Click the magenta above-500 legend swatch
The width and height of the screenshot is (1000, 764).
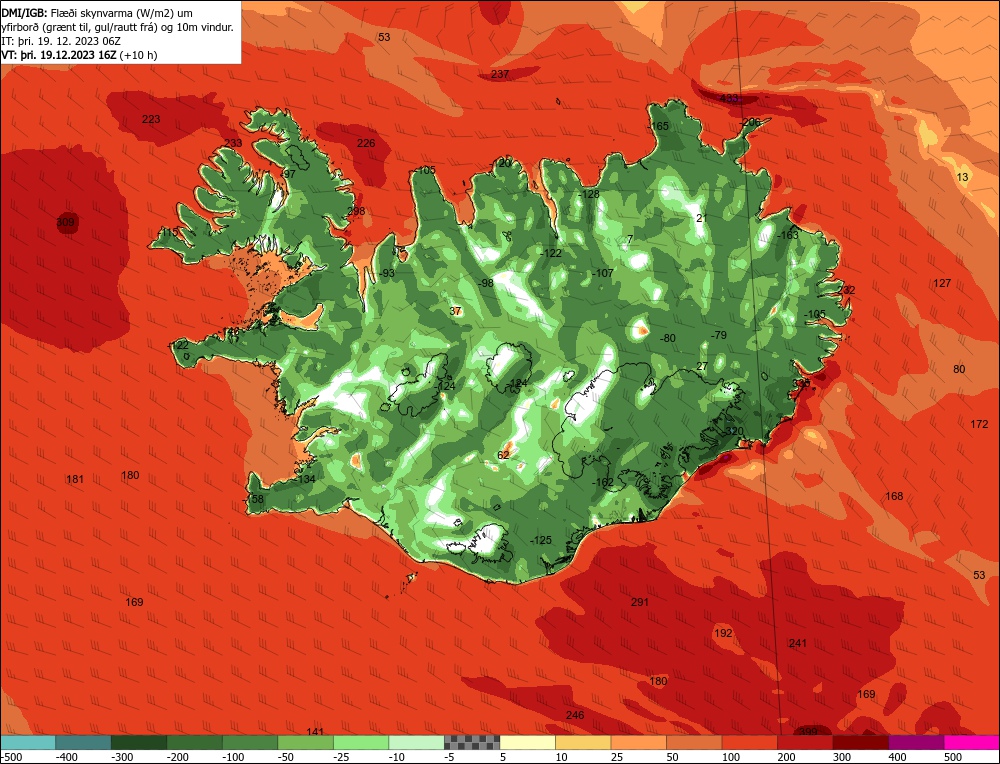[x=971, y=742]
